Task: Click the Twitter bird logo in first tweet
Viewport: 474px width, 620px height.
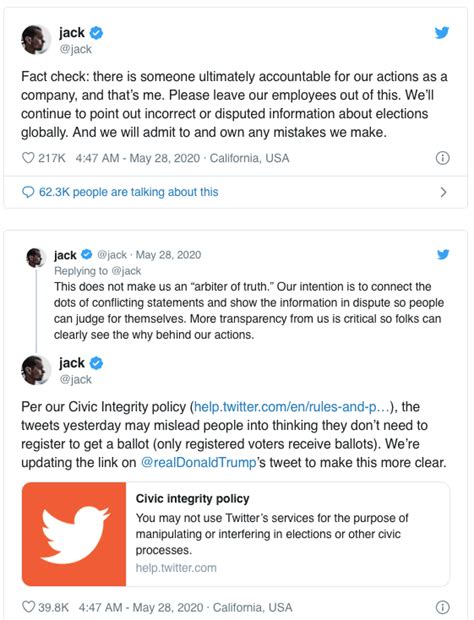Action: click(442, 32)
